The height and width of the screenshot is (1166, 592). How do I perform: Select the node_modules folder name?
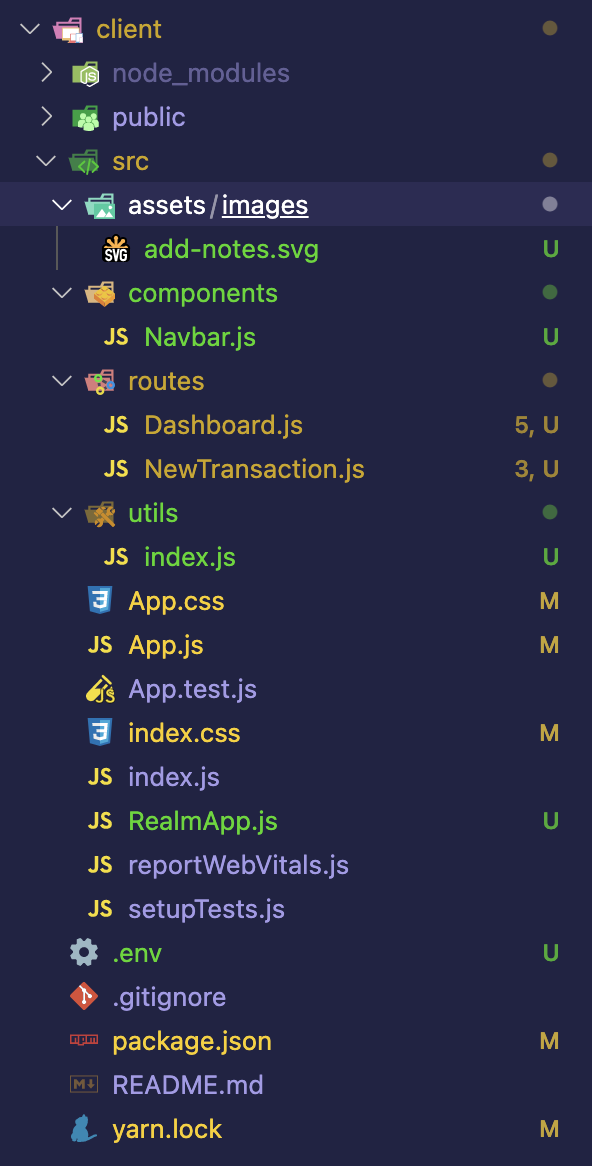tap(201, 74)
